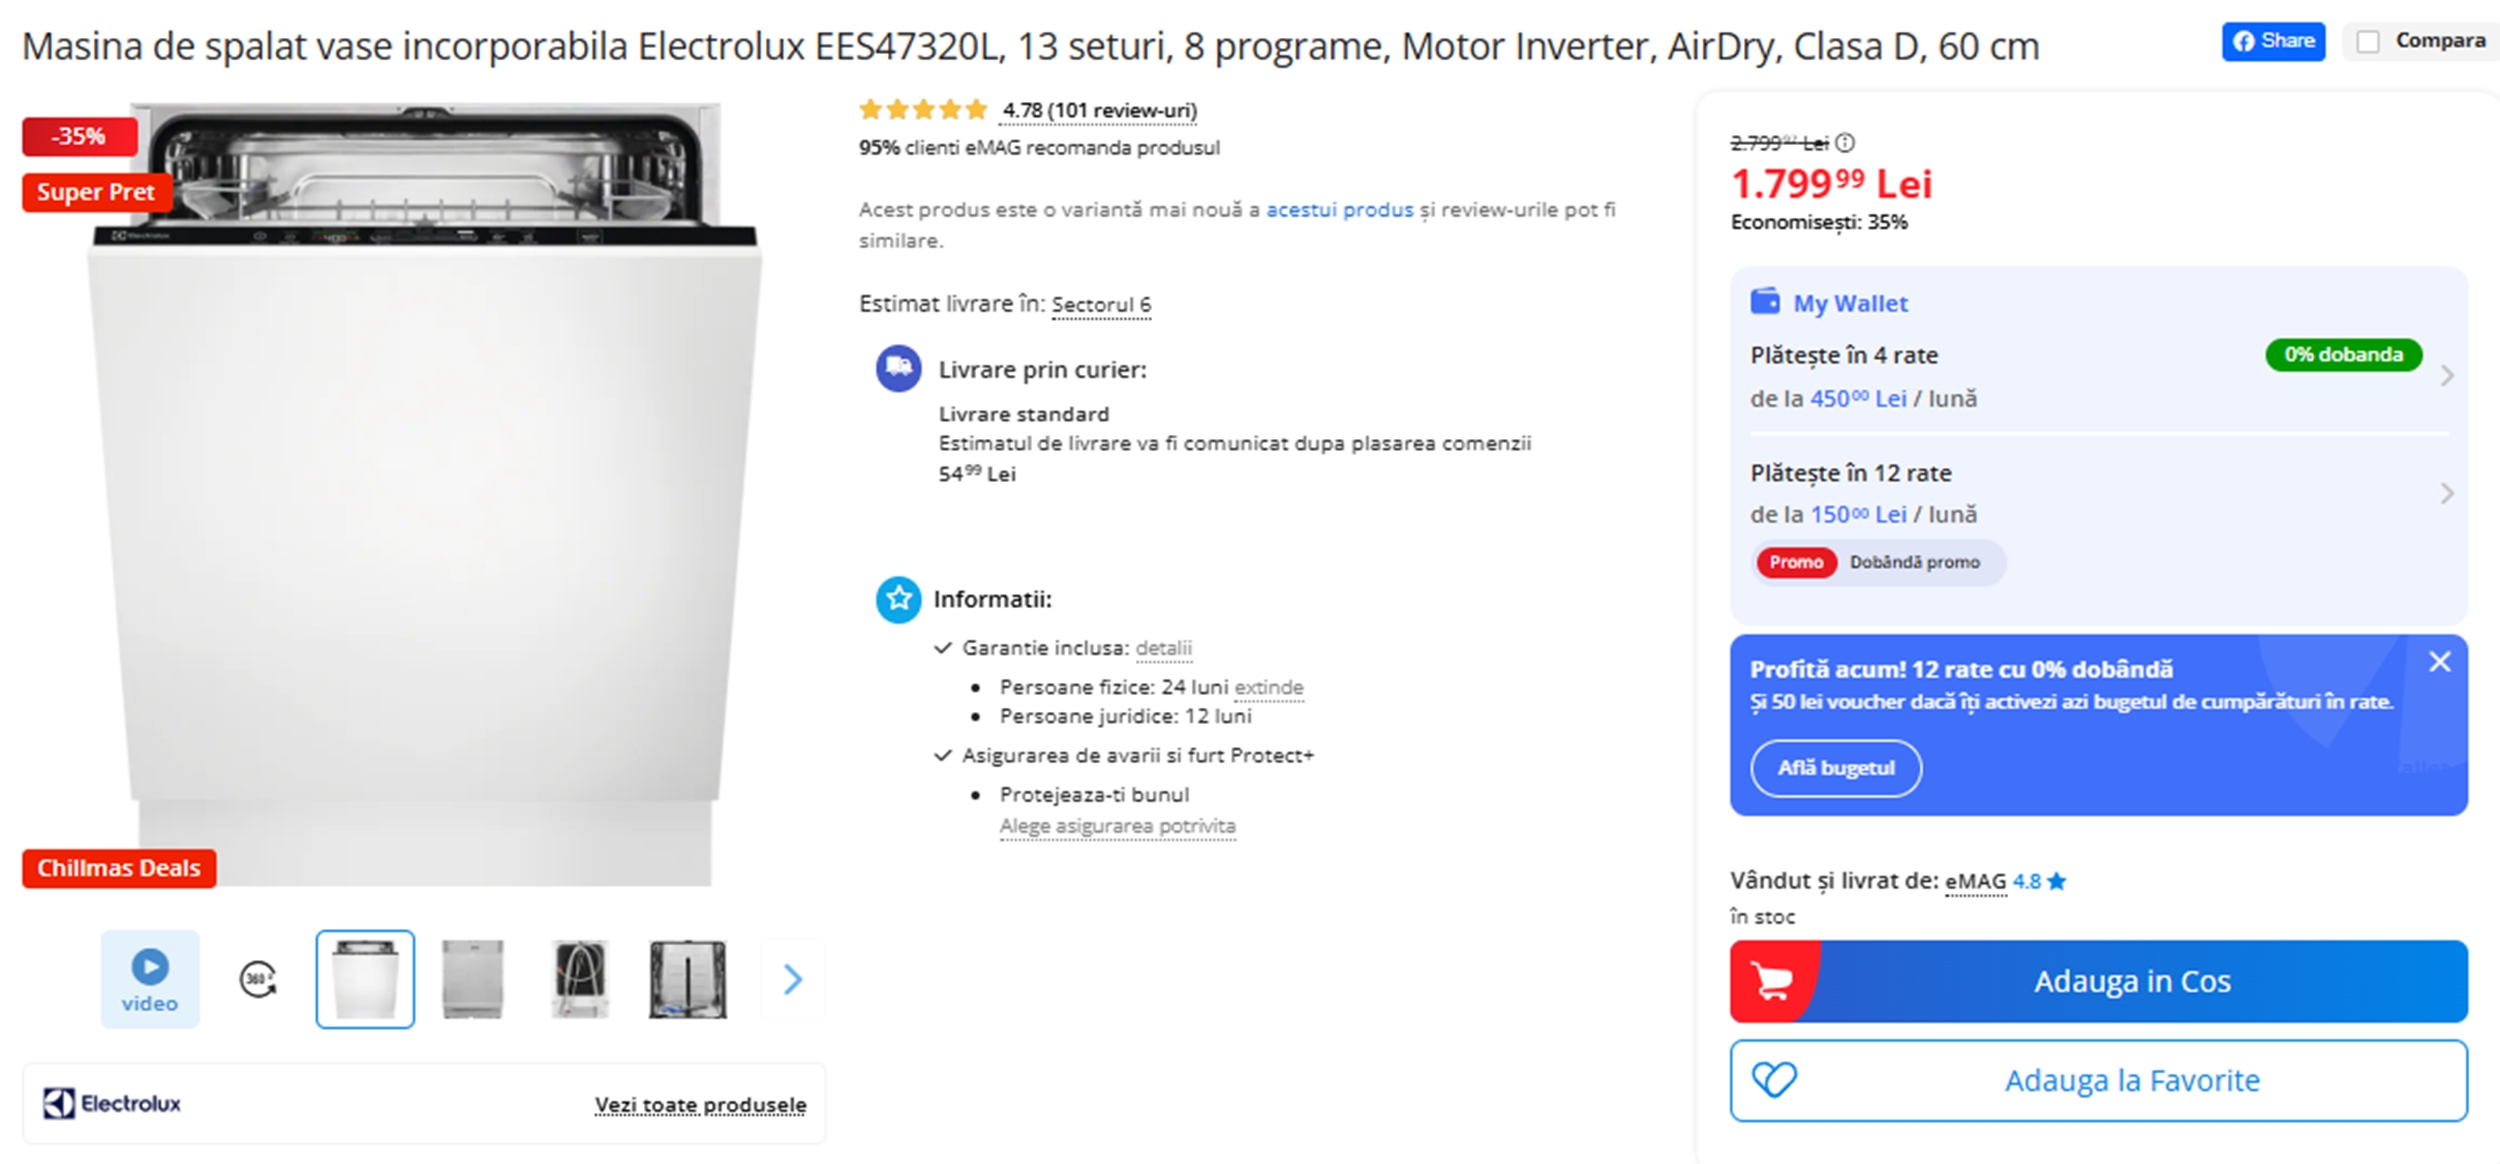2500x1164 pixels.
Task: Select extinde to extend the warranty
Action: [1270, 687]
